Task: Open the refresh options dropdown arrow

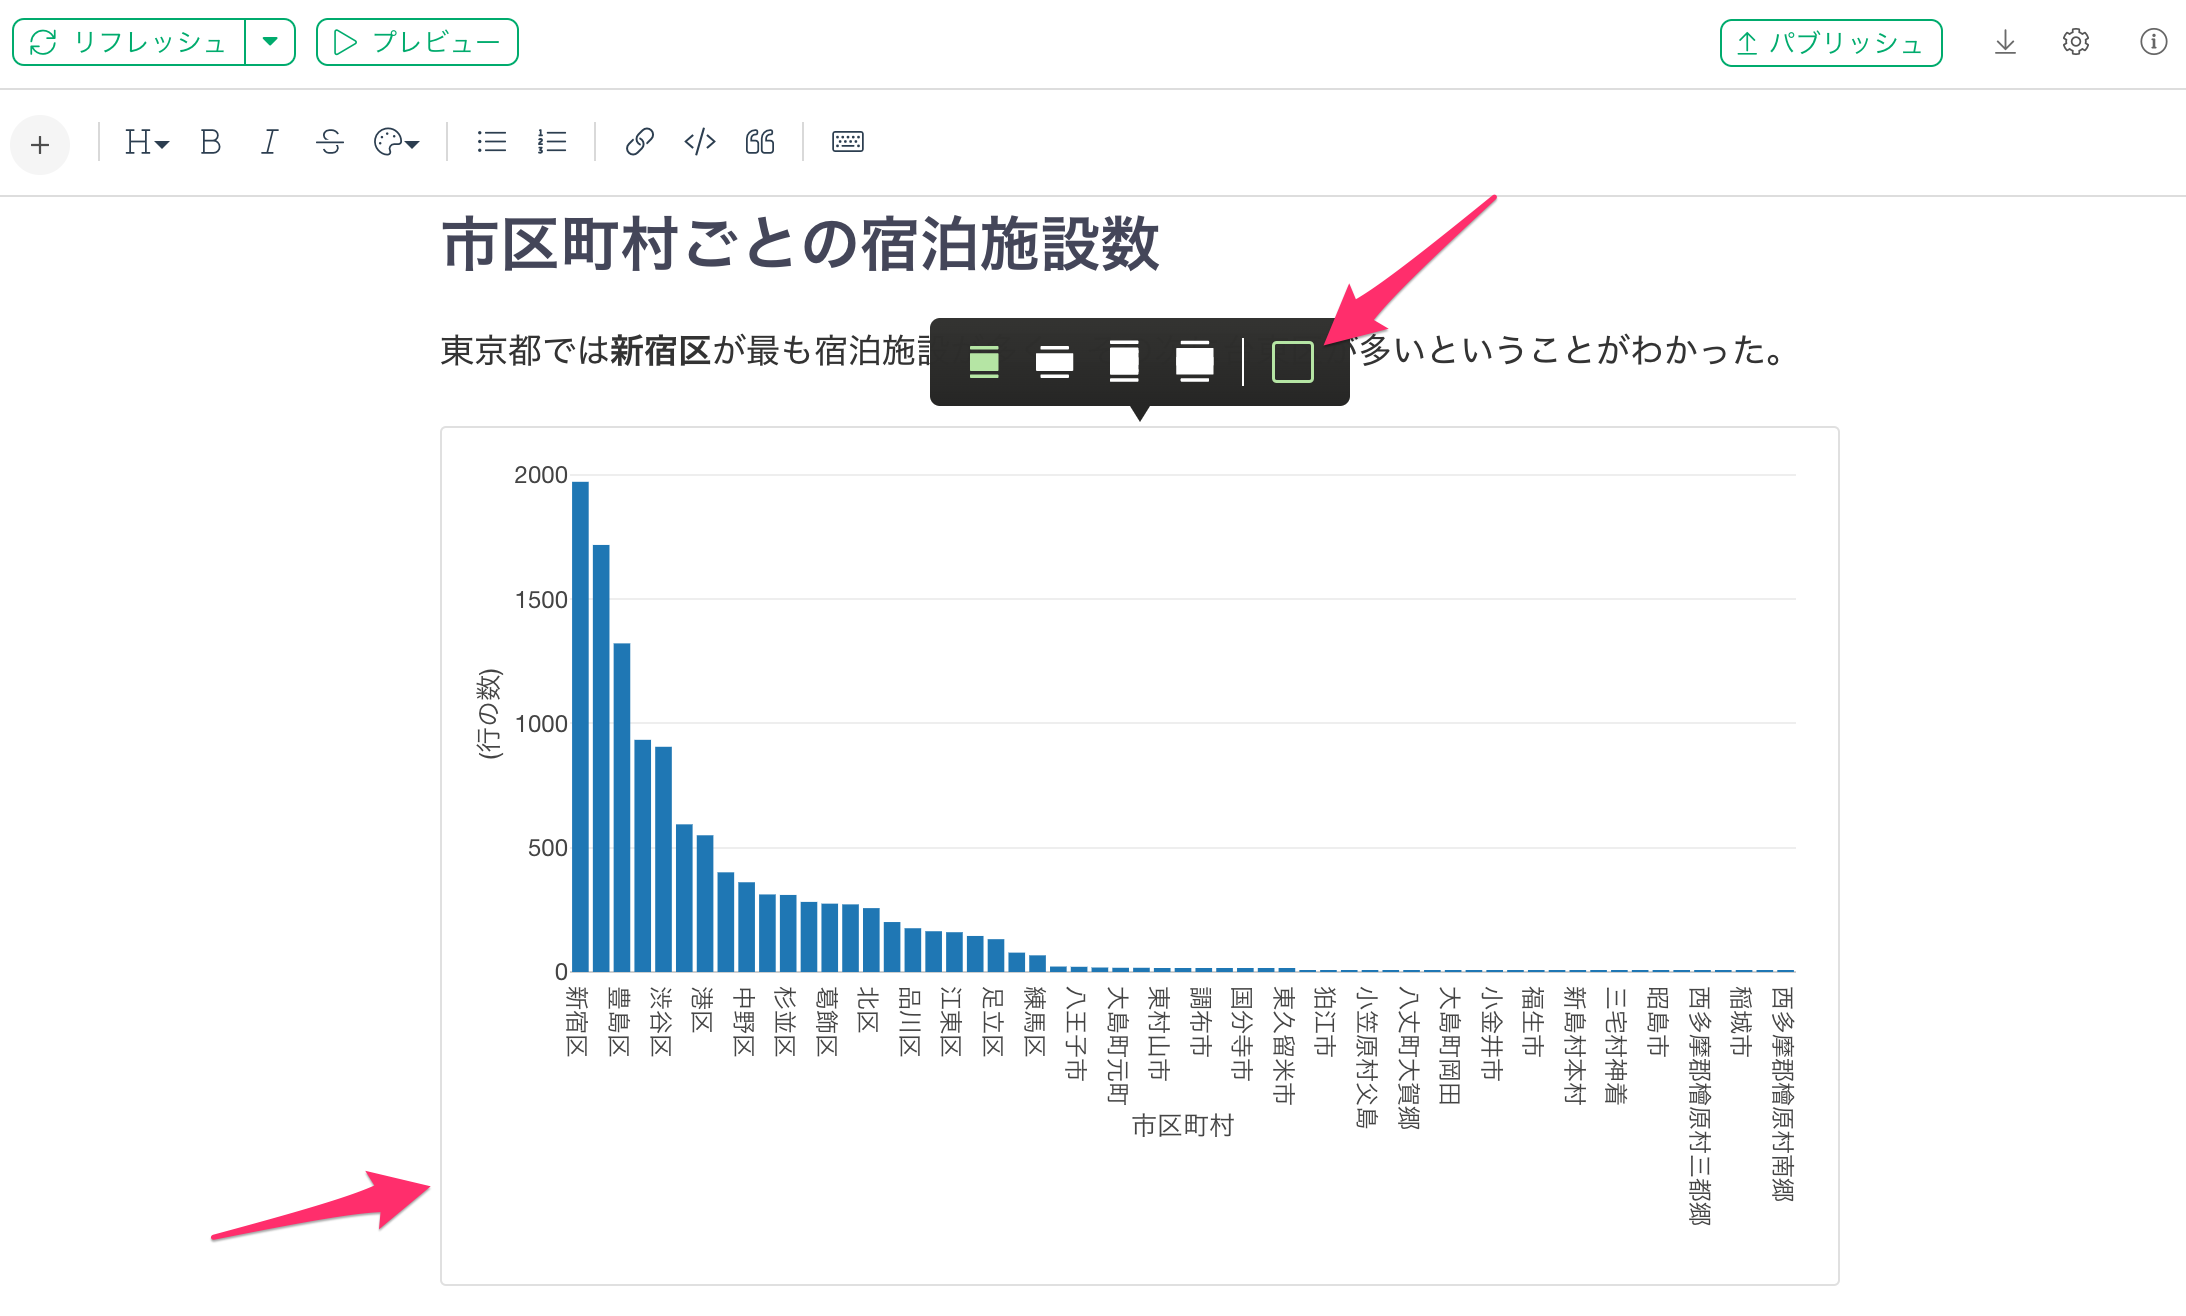Action: (x=270, y=42)
